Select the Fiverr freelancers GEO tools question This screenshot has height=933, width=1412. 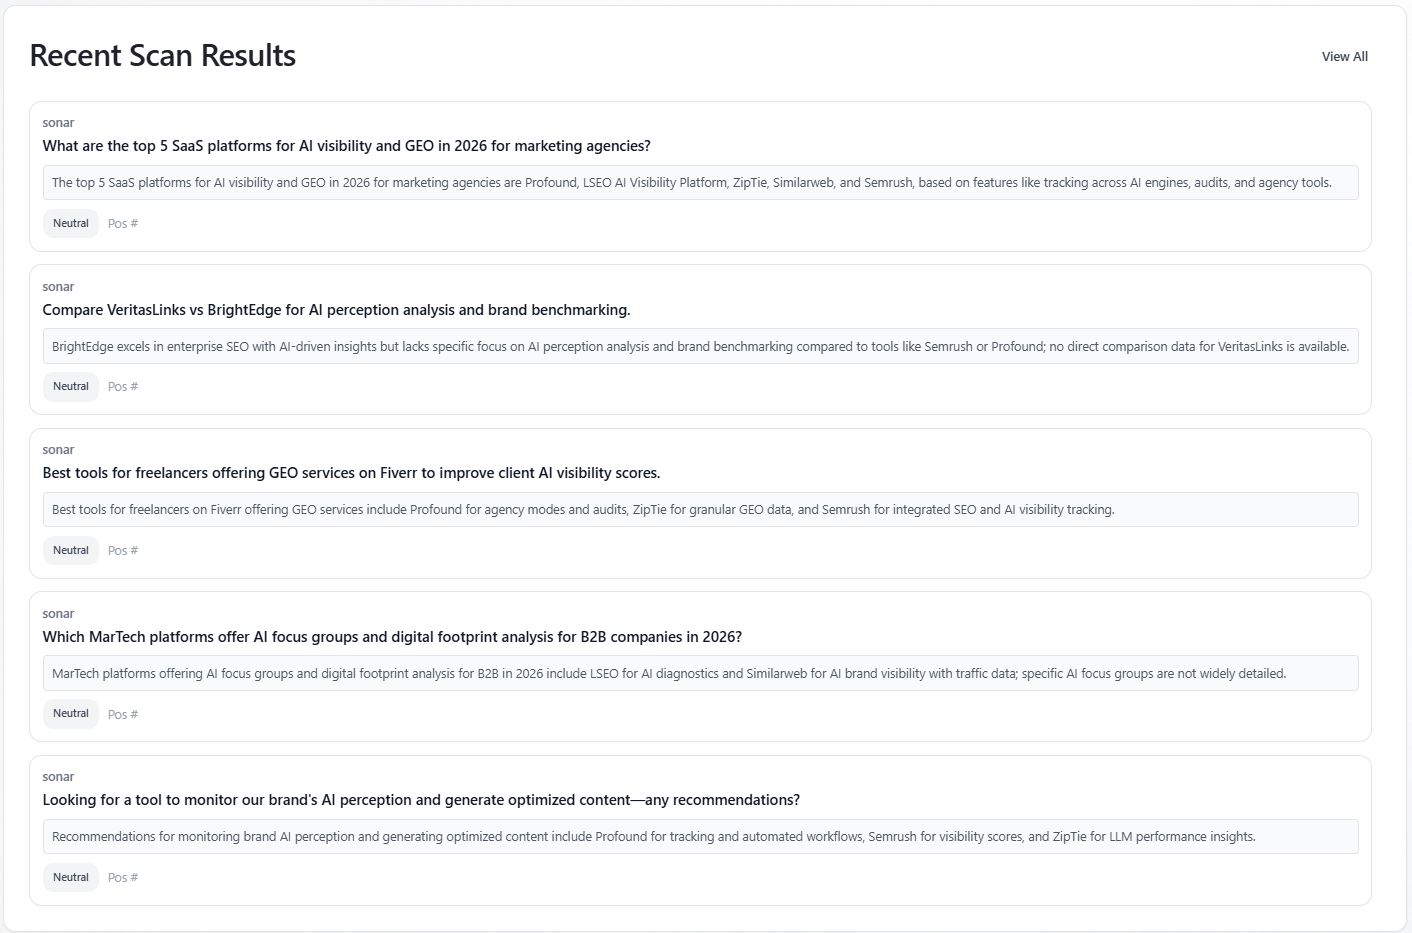point(351,473)
